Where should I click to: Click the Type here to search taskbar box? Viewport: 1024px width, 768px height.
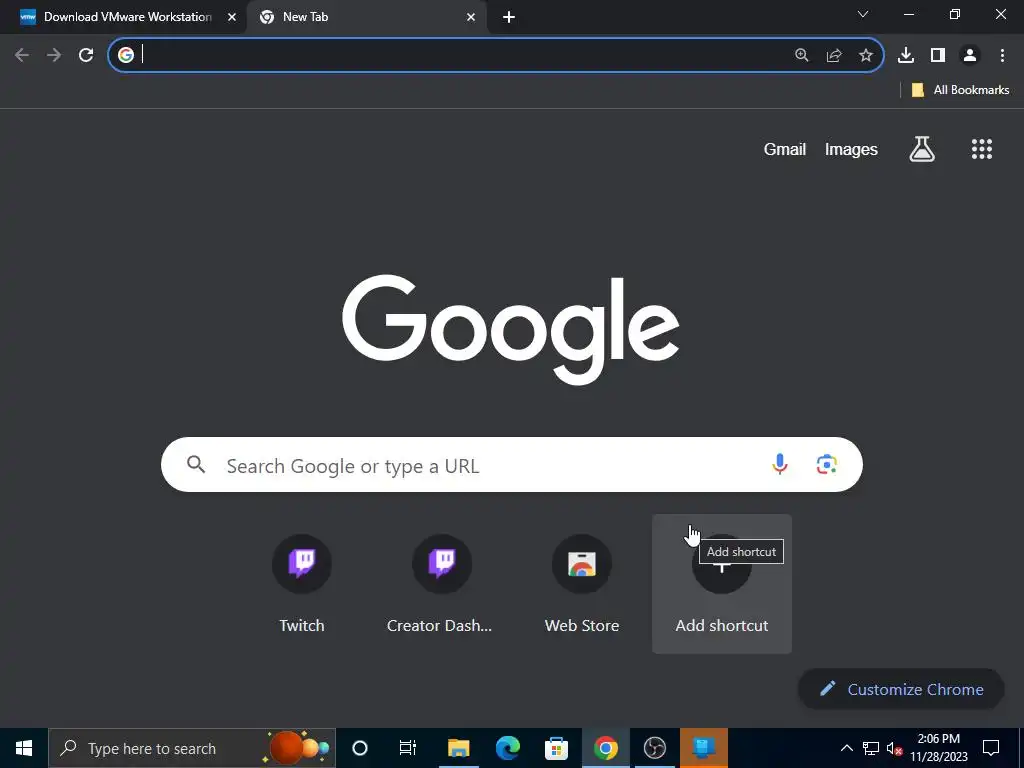pos(192,748)
